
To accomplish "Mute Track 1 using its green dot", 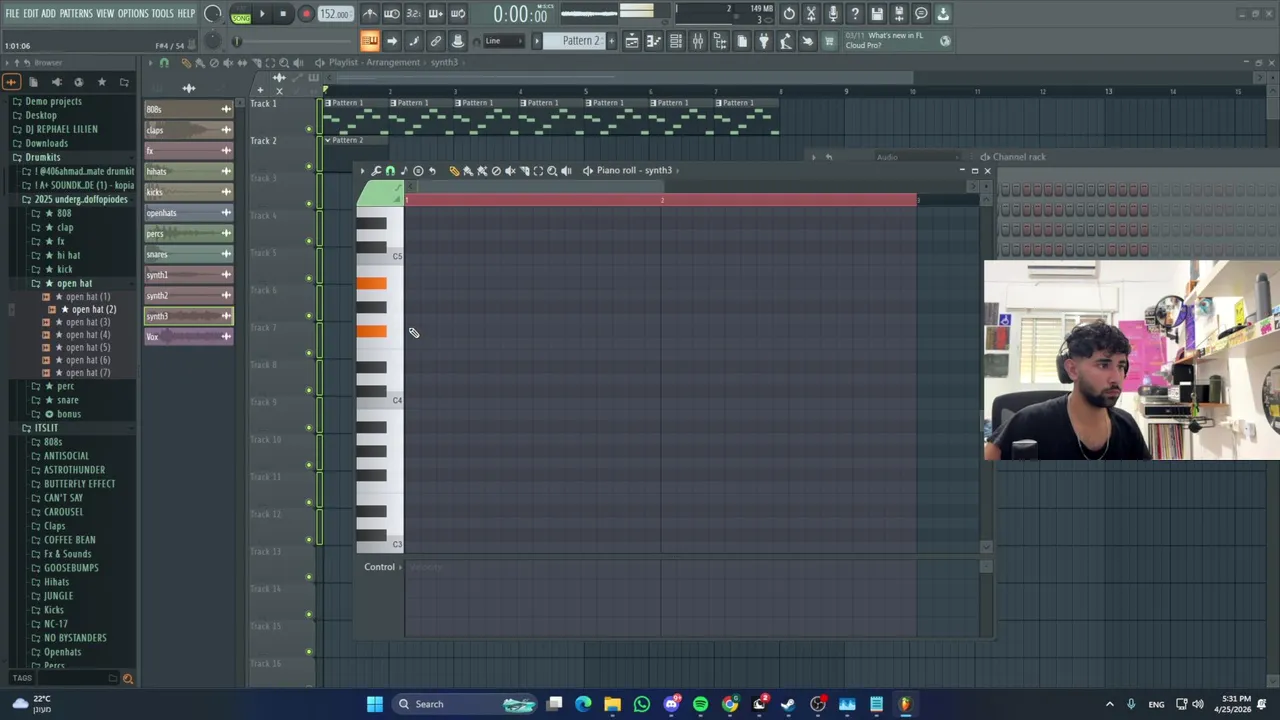I will click(x=309, y=128).
